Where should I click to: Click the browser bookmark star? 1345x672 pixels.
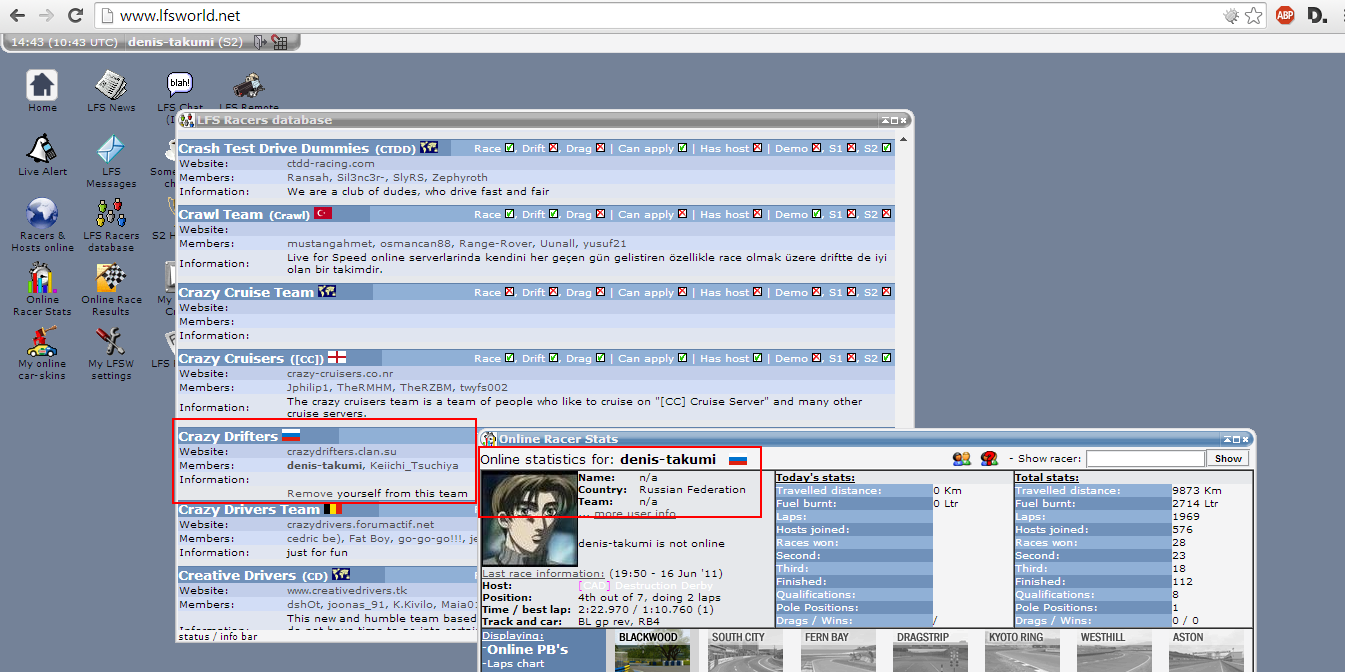click(1253, 16)
